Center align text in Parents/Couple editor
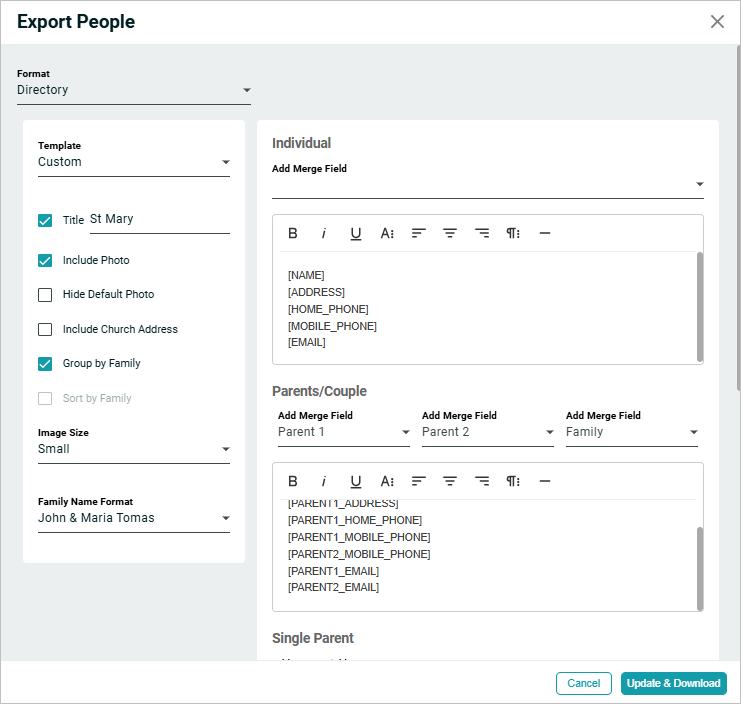The width and height of the screenshot is (741, 704). pyautogui.click(x=450, y=481)
